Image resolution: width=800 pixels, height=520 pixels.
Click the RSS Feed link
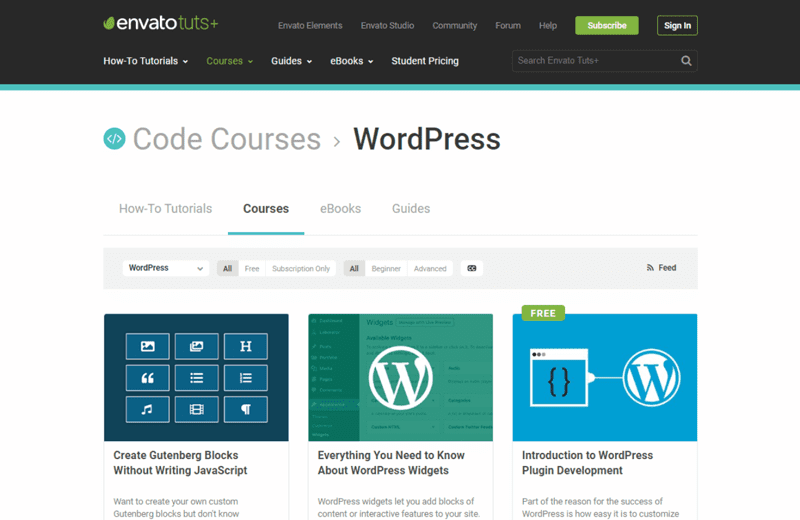[661, 268]
